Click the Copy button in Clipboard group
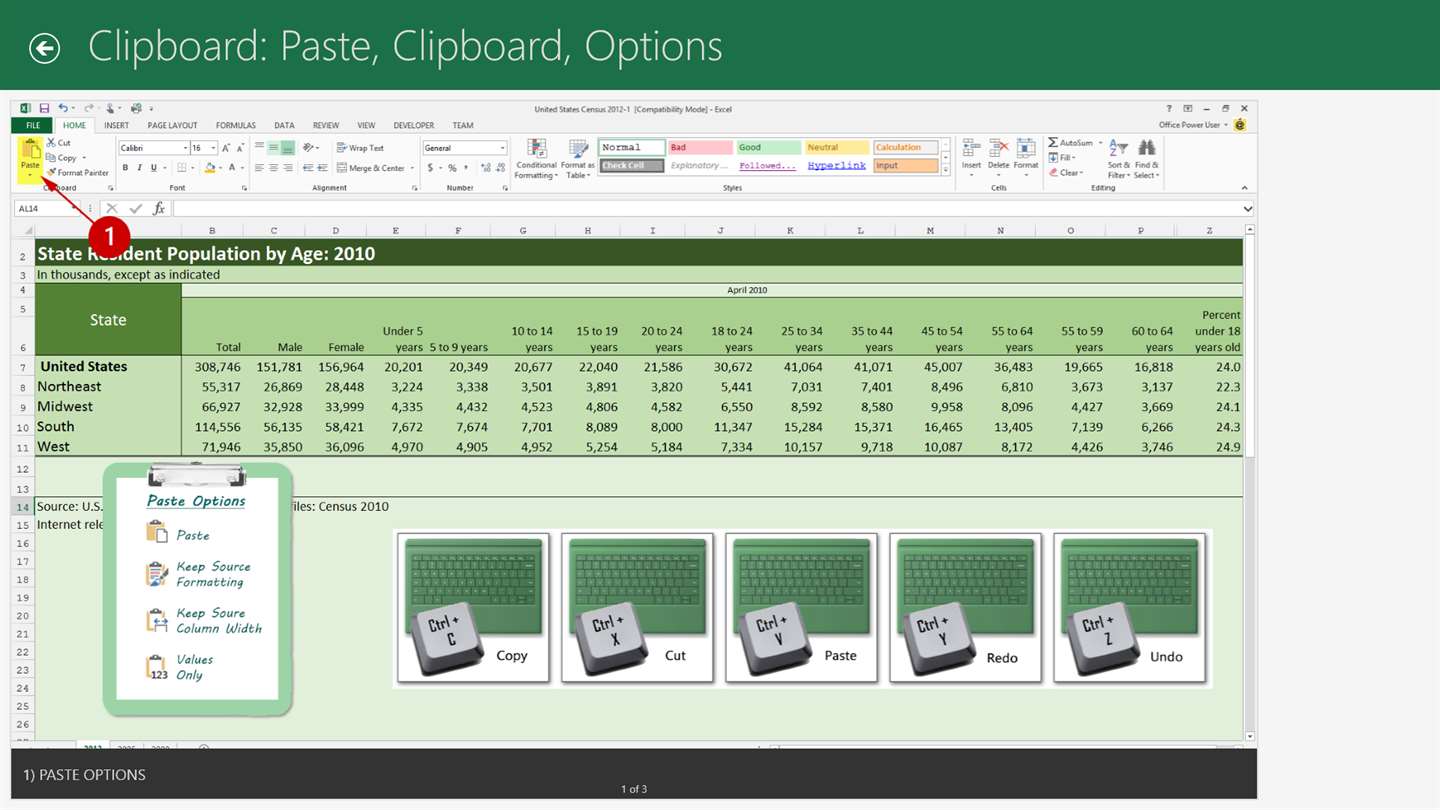The image size is (1440, 810). (x=62, y=158)
